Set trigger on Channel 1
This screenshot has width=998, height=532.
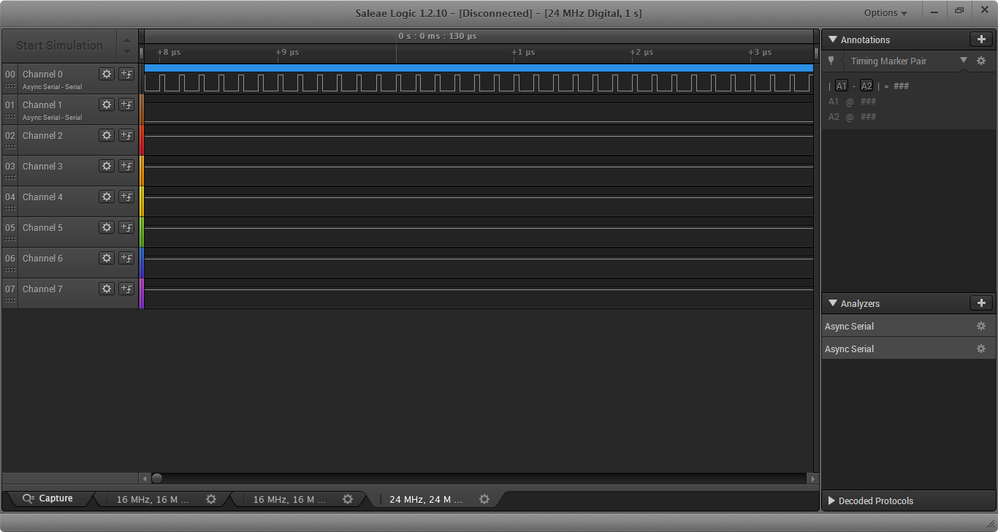tap(126, 104)
